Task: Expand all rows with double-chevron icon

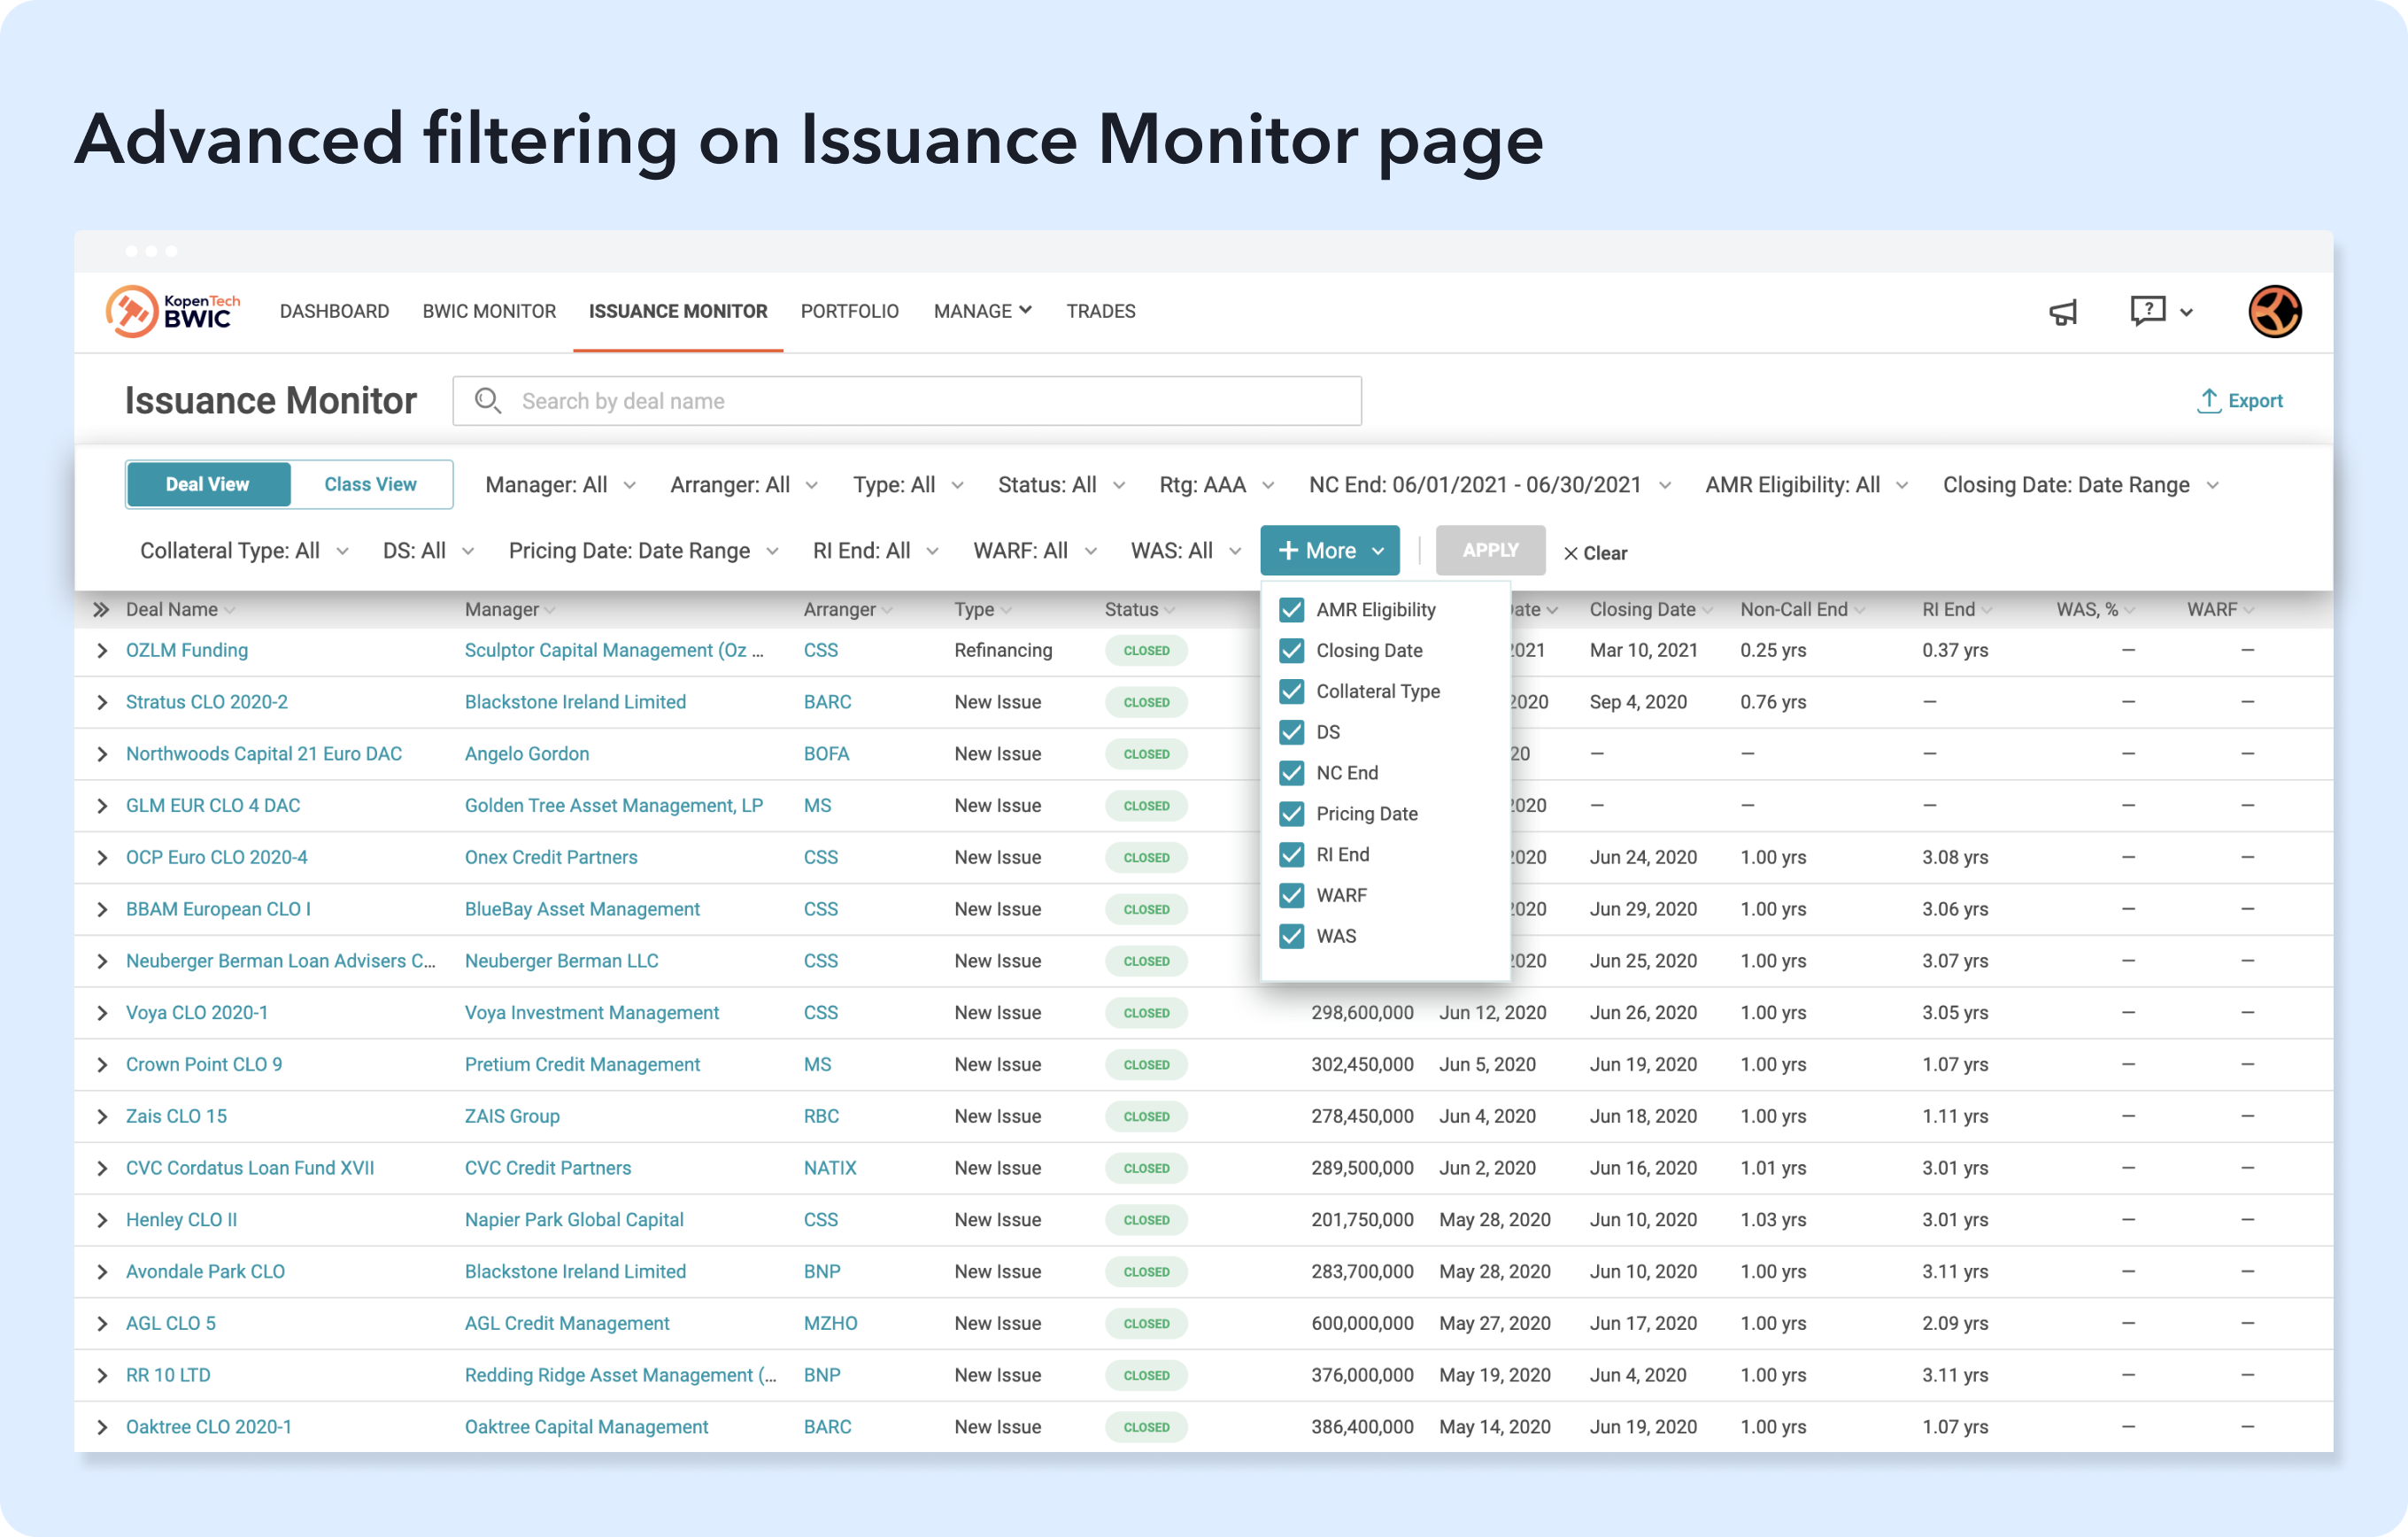Action: click(x=101, y=609)
